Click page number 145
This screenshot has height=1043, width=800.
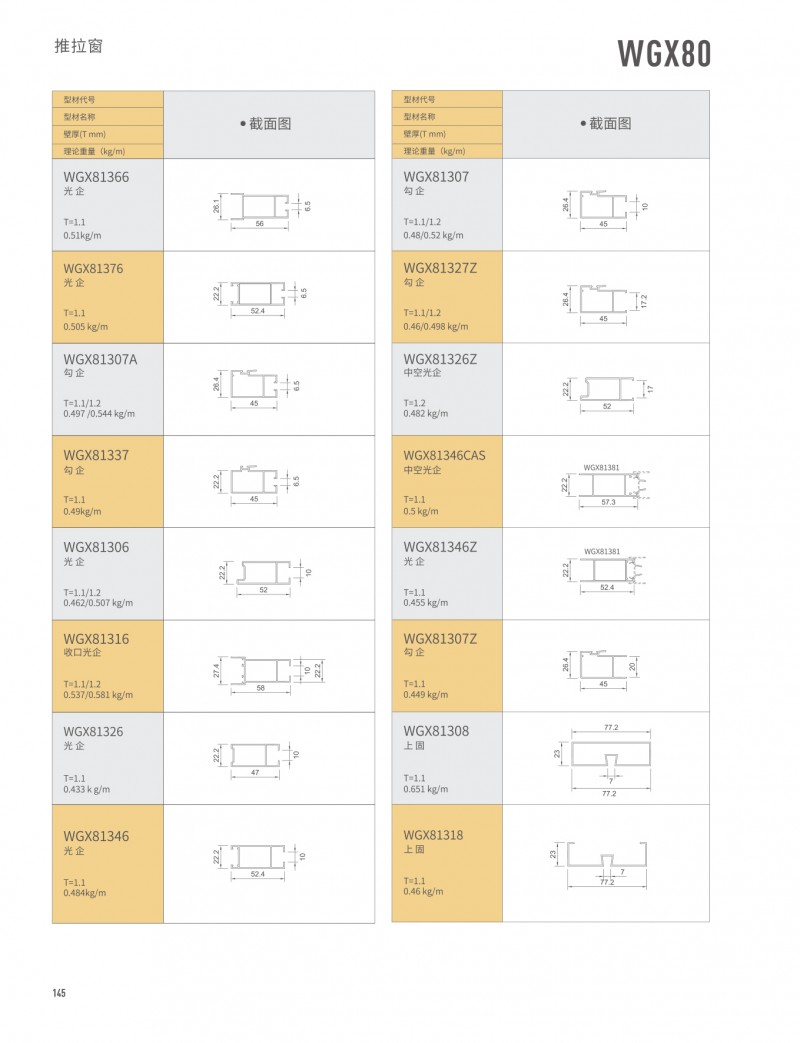(x=59, y=993)
